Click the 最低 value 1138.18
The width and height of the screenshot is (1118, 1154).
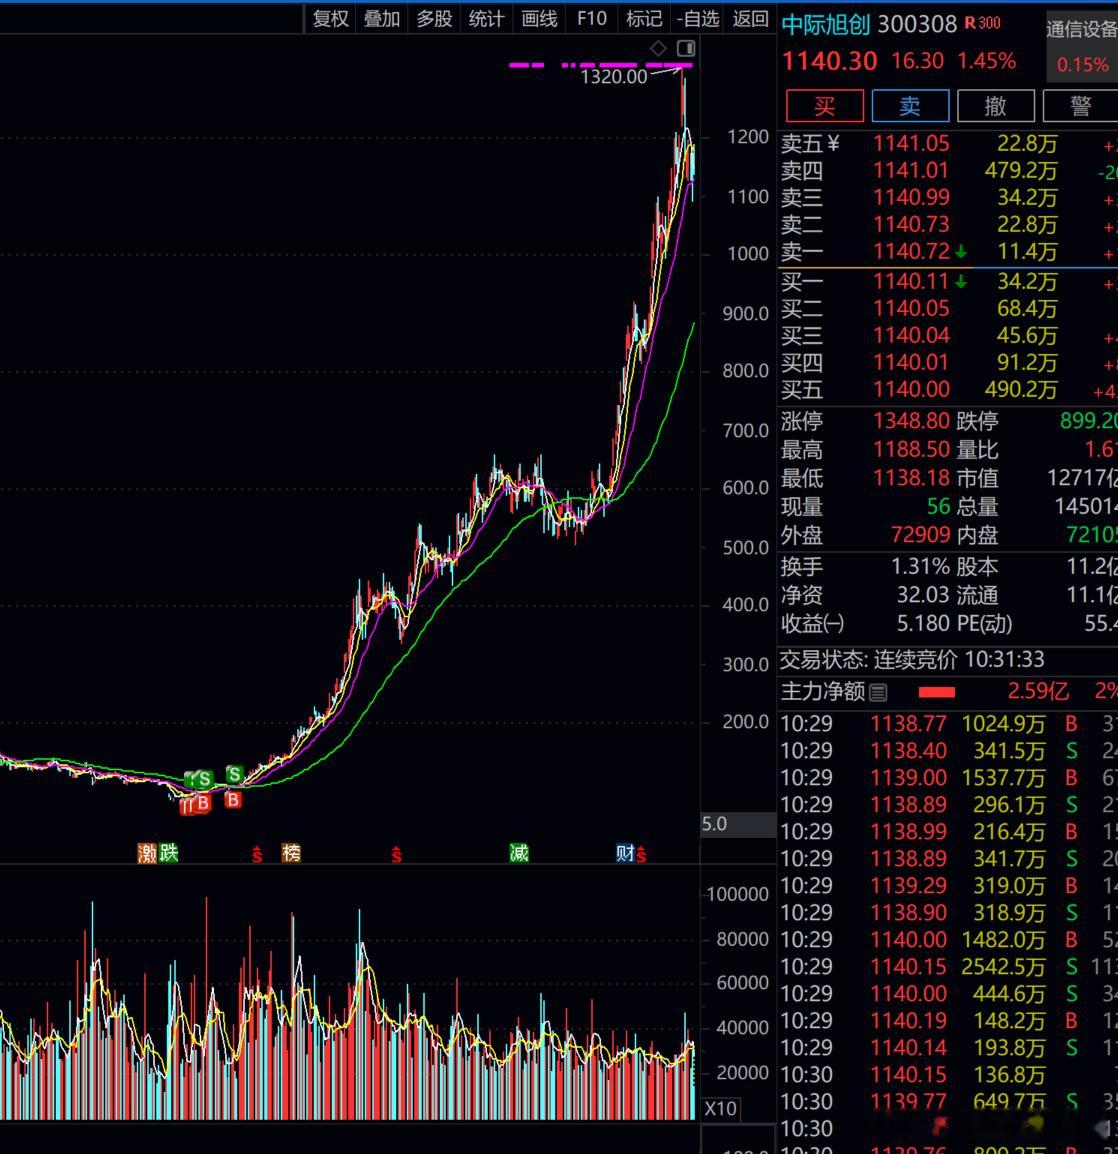[x=911, y=478]
